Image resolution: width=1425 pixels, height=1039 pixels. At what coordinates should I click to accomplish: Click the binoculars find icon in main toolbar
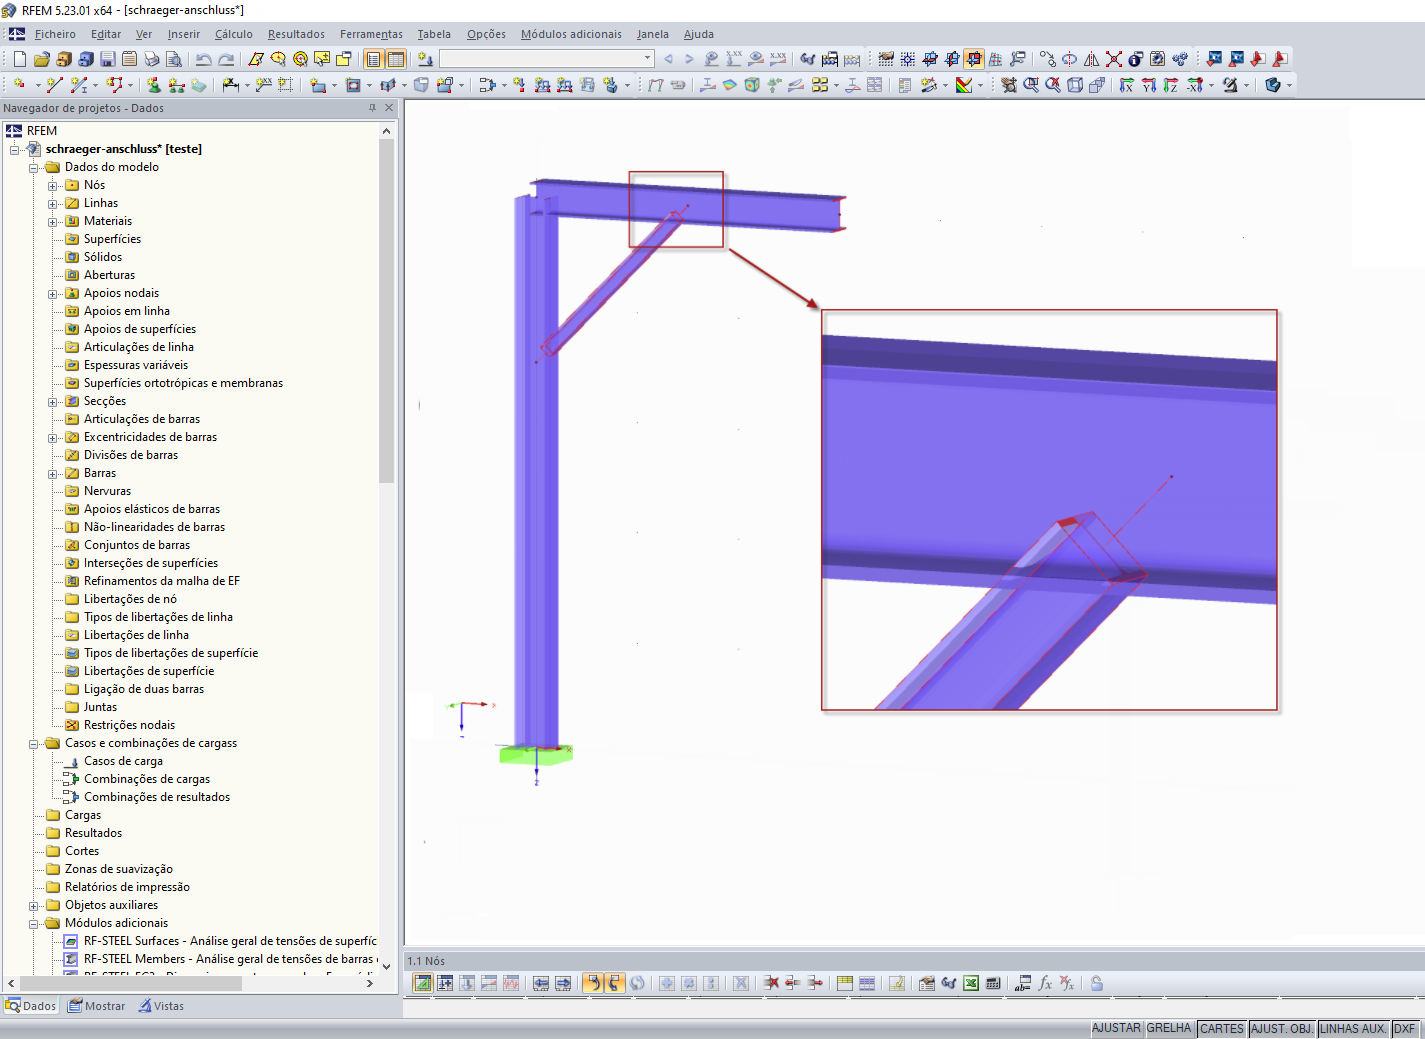(808, 59)
